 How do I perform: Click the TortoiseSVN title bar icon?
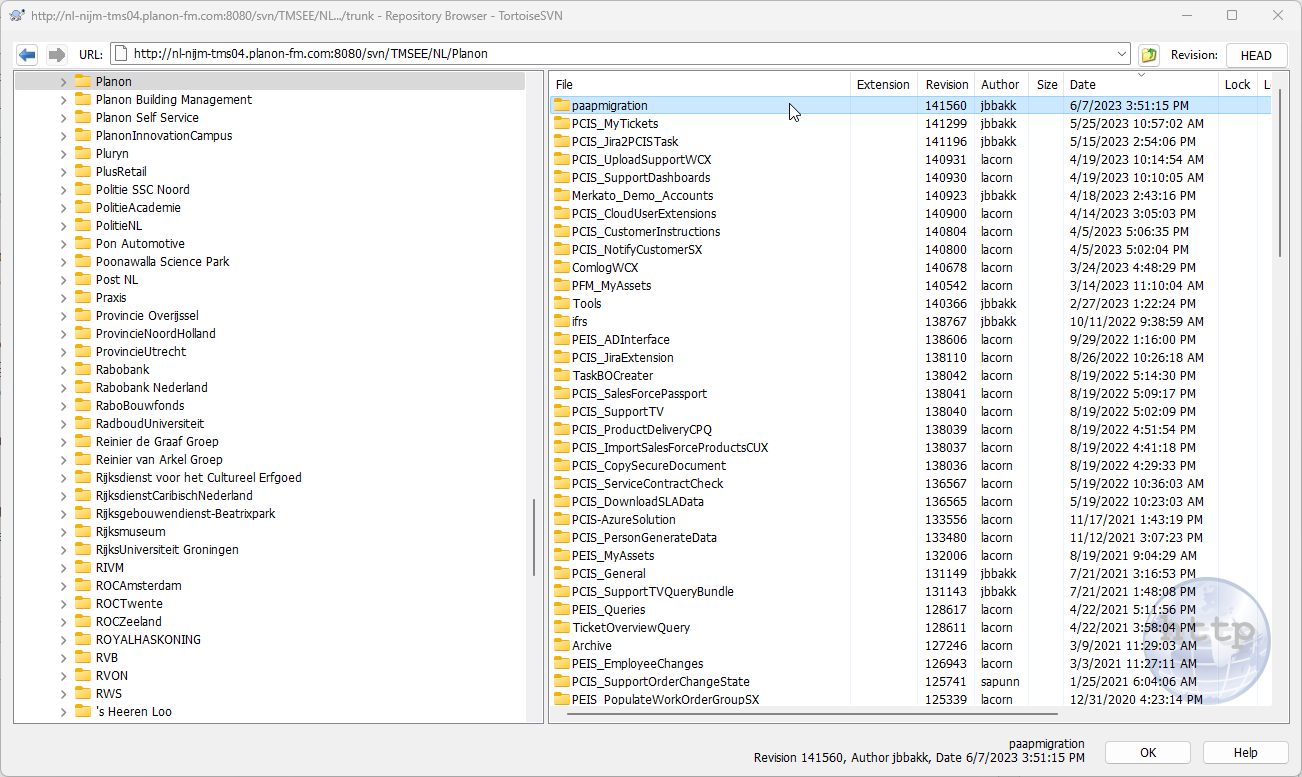[x=17, y=15]
